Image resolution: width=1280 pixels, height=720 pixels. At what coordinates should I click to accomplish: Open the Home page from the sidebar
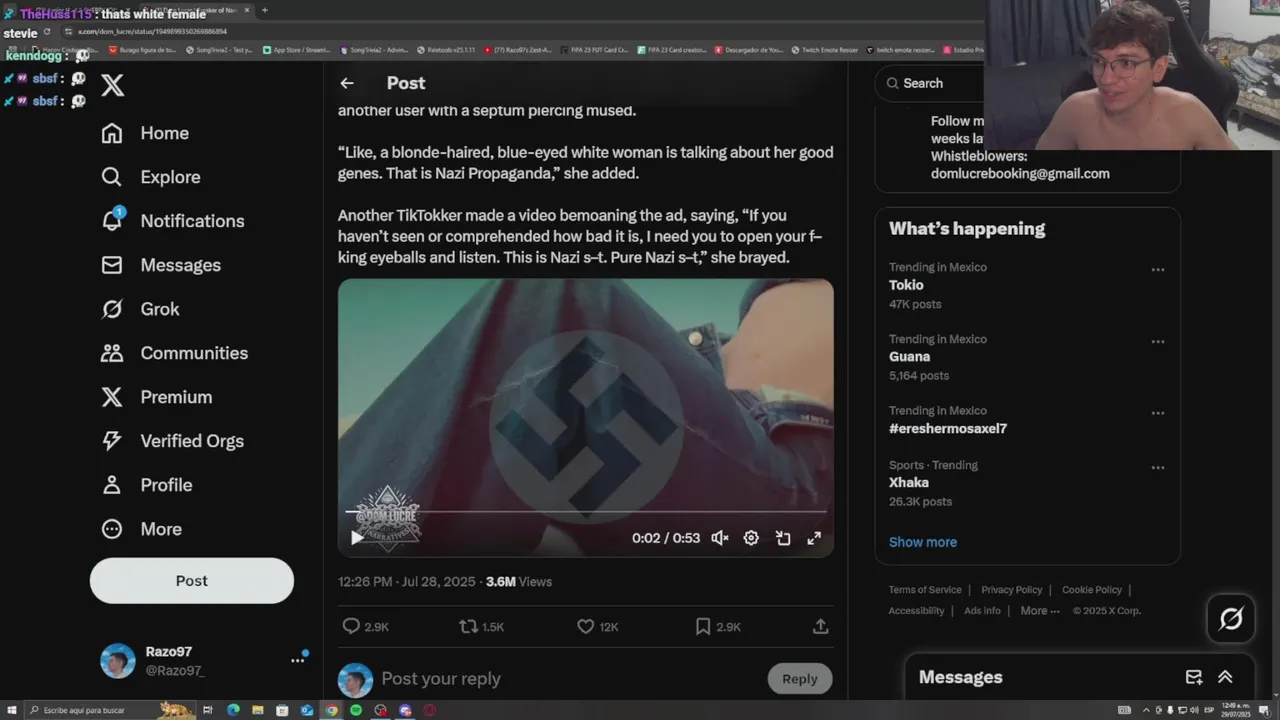point(145,133)
